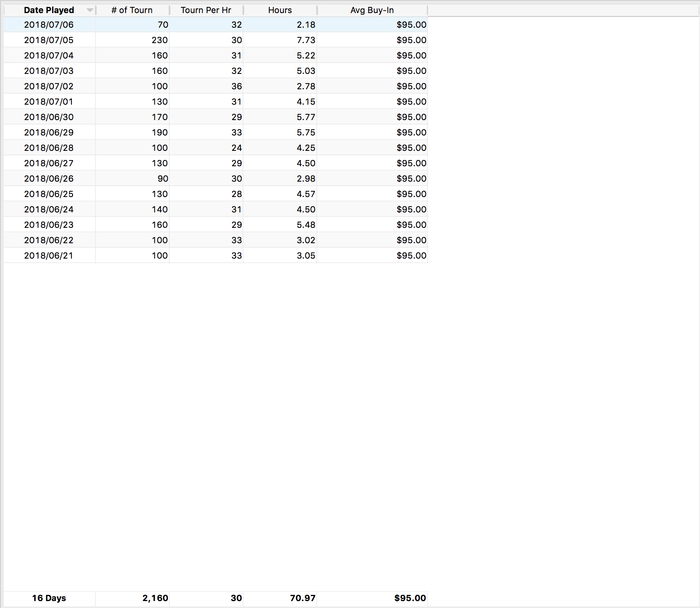Screen dimensions: 700x608
Task: Select the 2018/07/06 date row
Action: 216,25
